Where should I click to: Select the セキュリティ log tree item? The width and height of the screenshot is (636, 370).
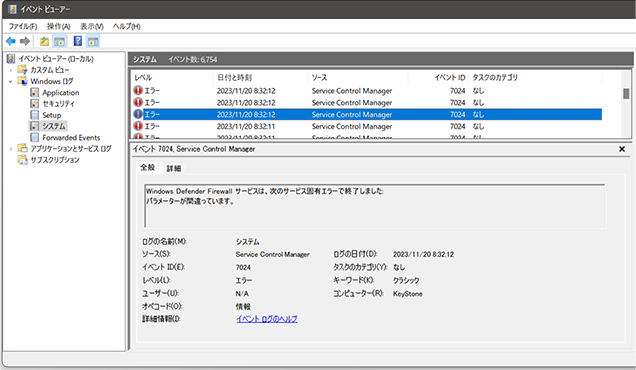click(x=58, y=103)
